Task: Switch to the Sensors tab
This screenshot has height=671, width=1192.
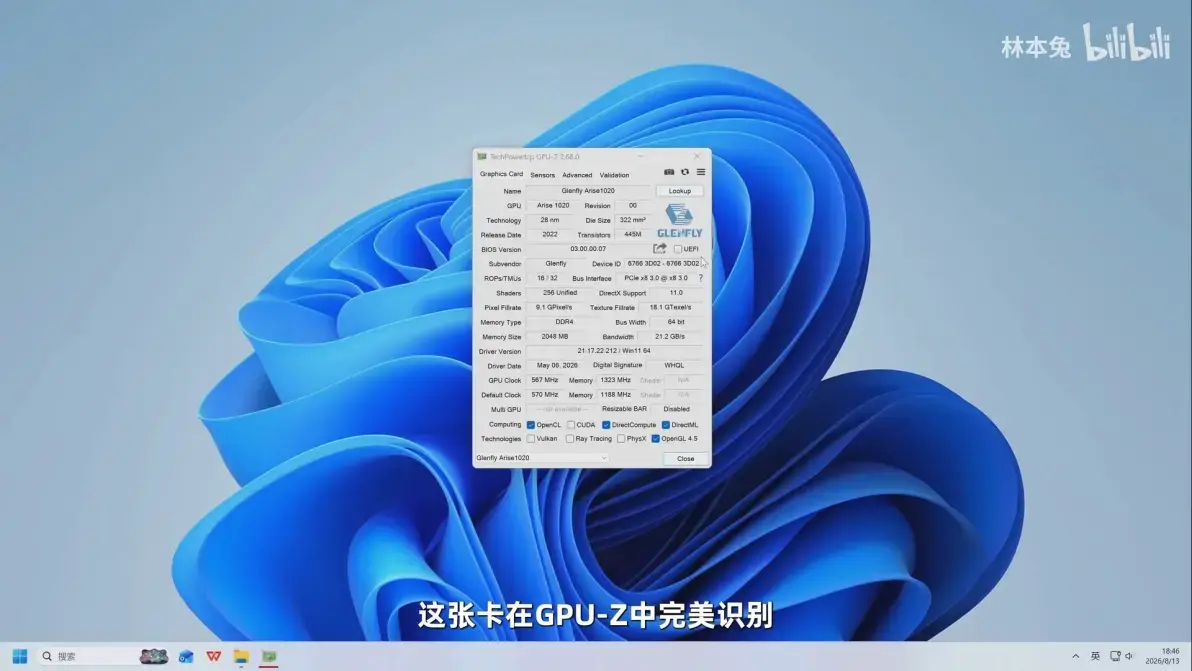Action: [x=542, y=175]
